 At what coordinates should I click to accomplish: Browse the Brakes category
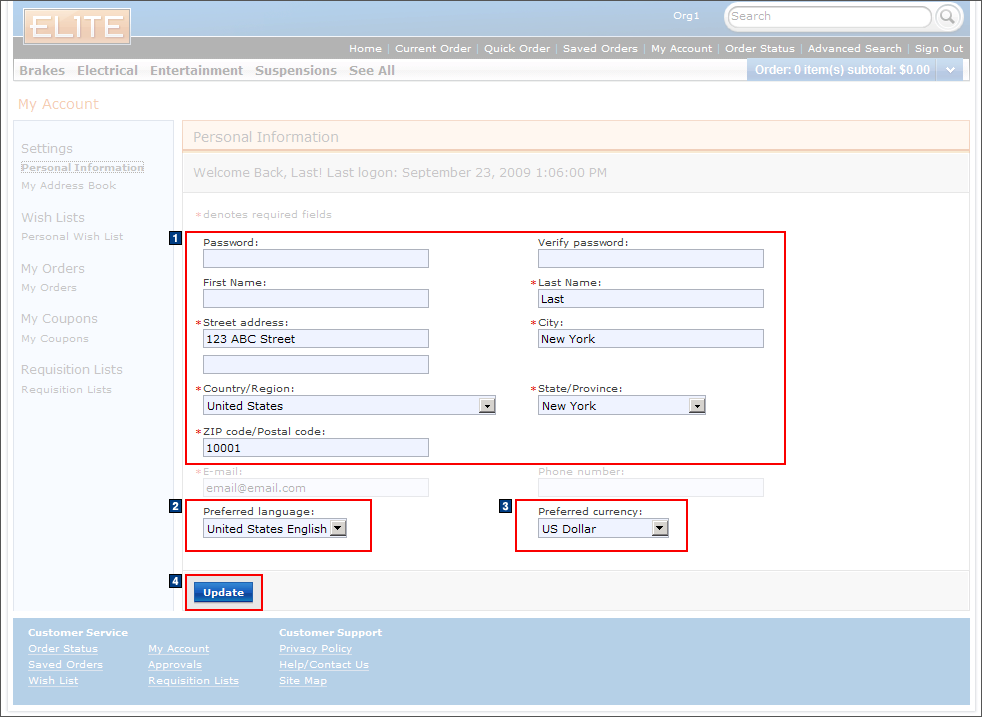coord(42,70)
